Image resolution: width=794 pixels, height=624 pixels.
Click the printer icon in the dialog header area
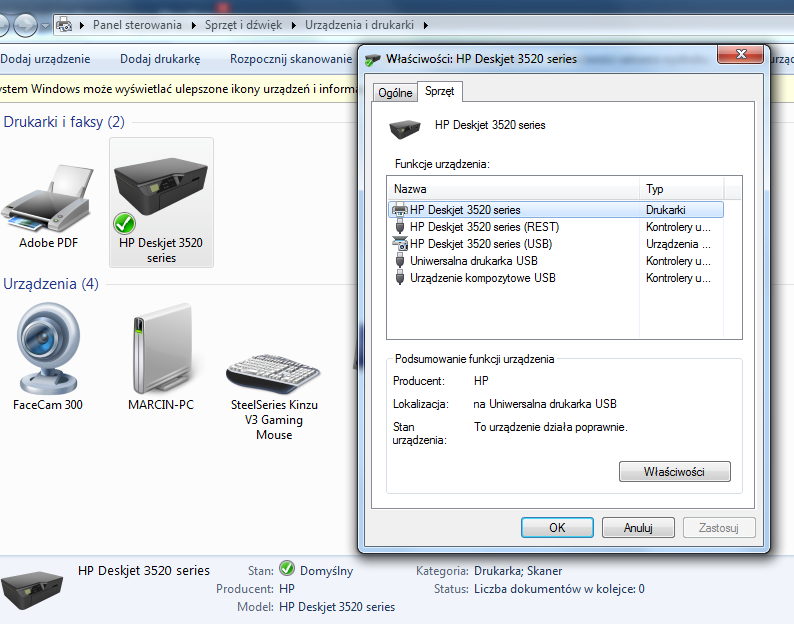pos(405,128)
